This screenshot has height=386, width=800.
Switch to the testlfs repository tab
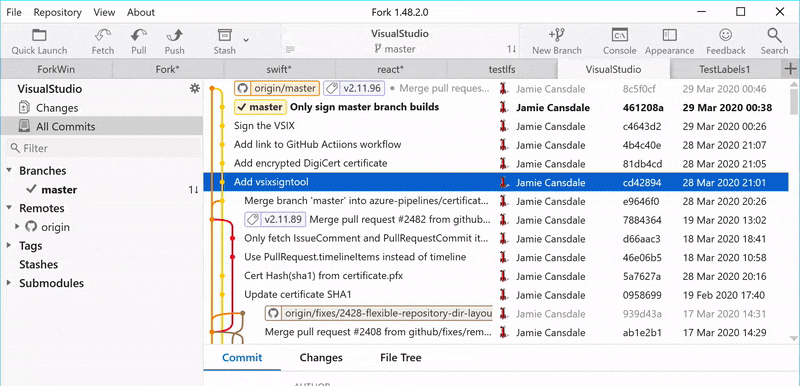coord(502,69)
